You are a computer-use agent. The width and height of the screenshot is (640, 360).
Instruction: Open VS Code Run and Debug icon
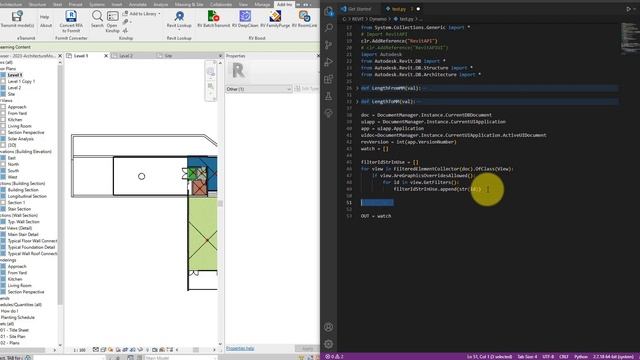tap(329, 62)
